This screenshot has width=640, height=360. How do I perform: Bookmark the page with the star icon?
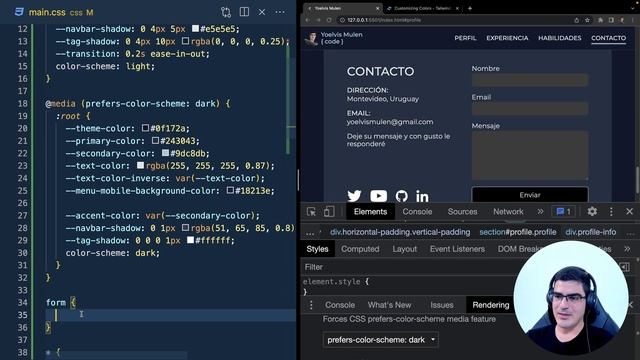tap(587, 20)
